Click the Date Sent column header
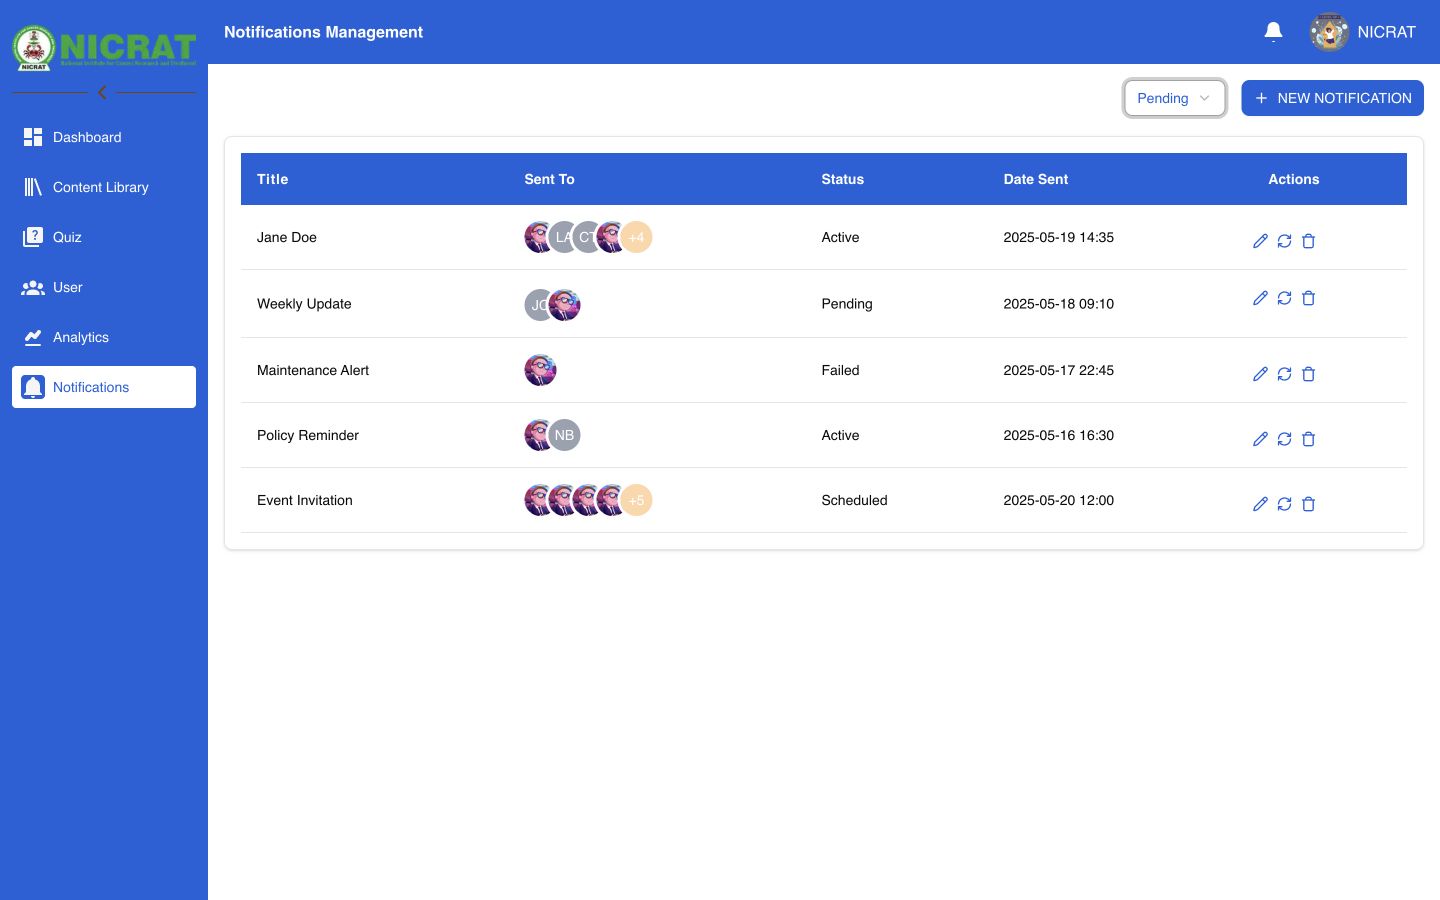 [x=1036, y=179]
